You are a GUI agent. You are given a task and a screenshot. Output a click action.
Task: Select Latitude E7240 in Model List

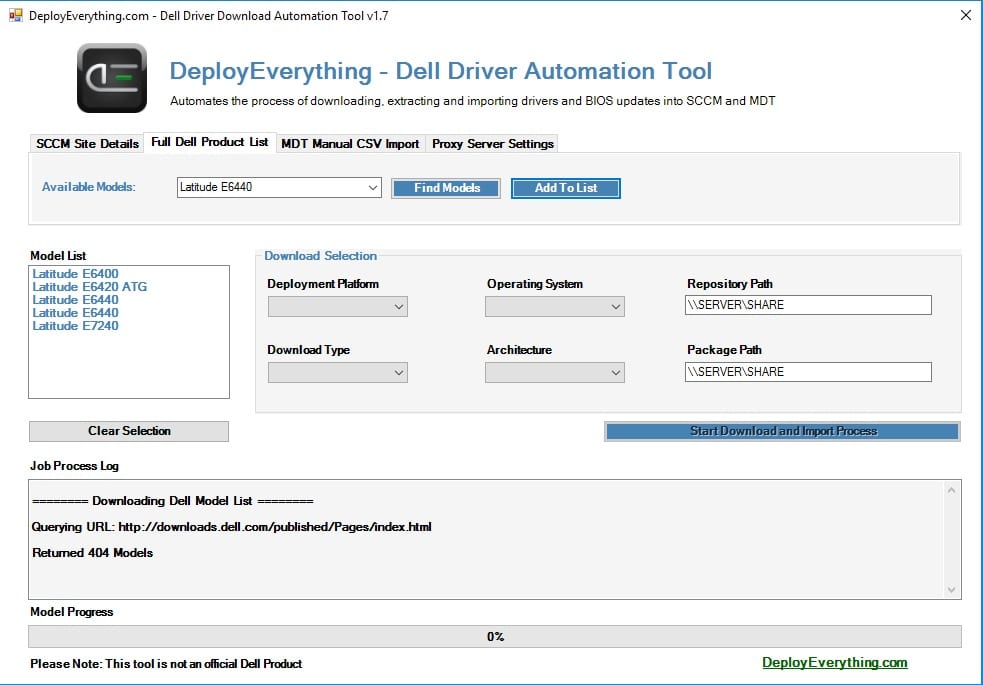(75, 326)
